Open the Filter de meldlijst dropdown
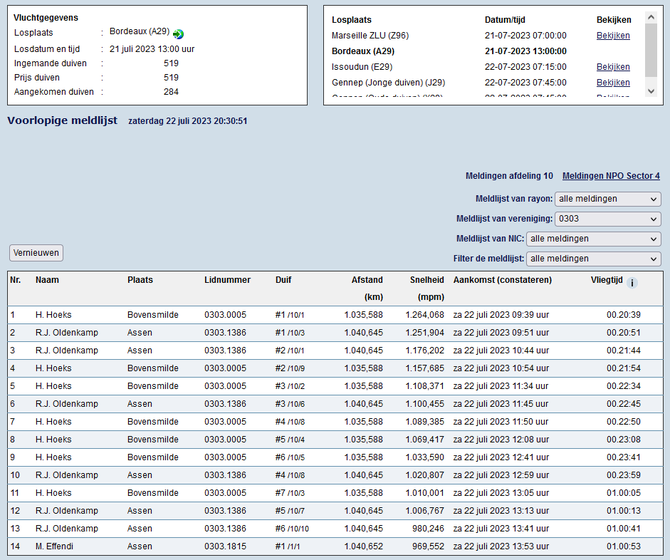 pos(593,259)
